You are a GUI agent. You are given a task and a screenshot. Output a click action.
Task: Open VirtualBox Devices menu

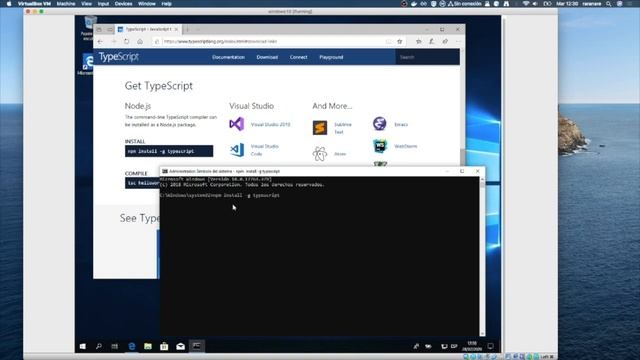tap(123, 4)
